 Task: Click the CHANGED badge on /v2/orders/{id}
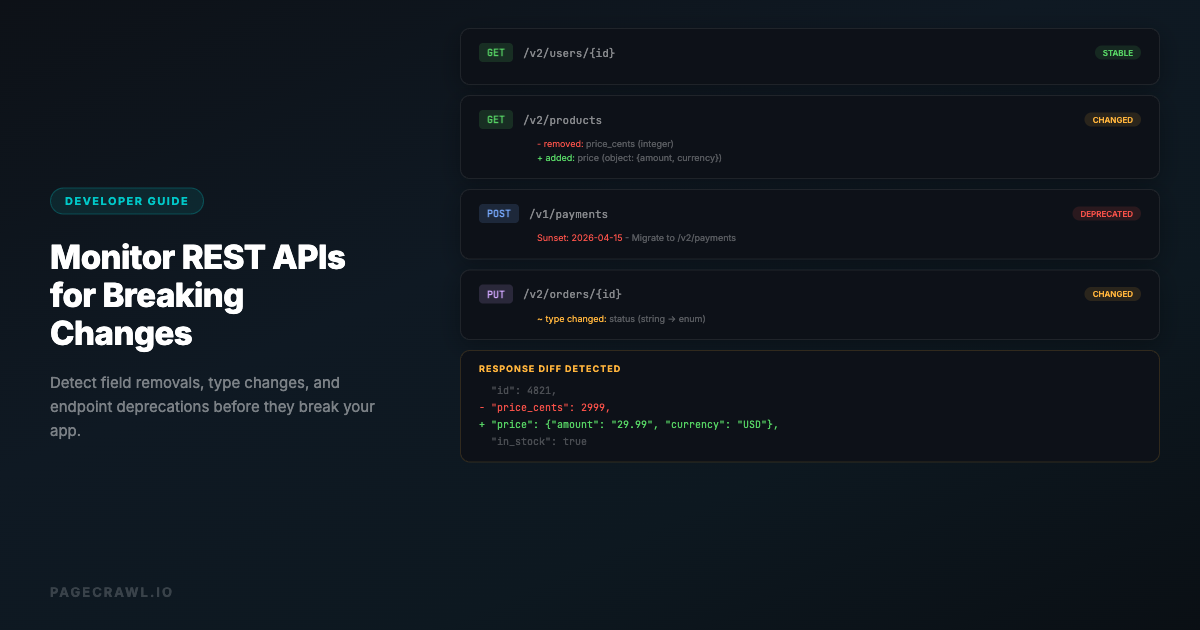pyautogui.click(x=1113, y=293)
